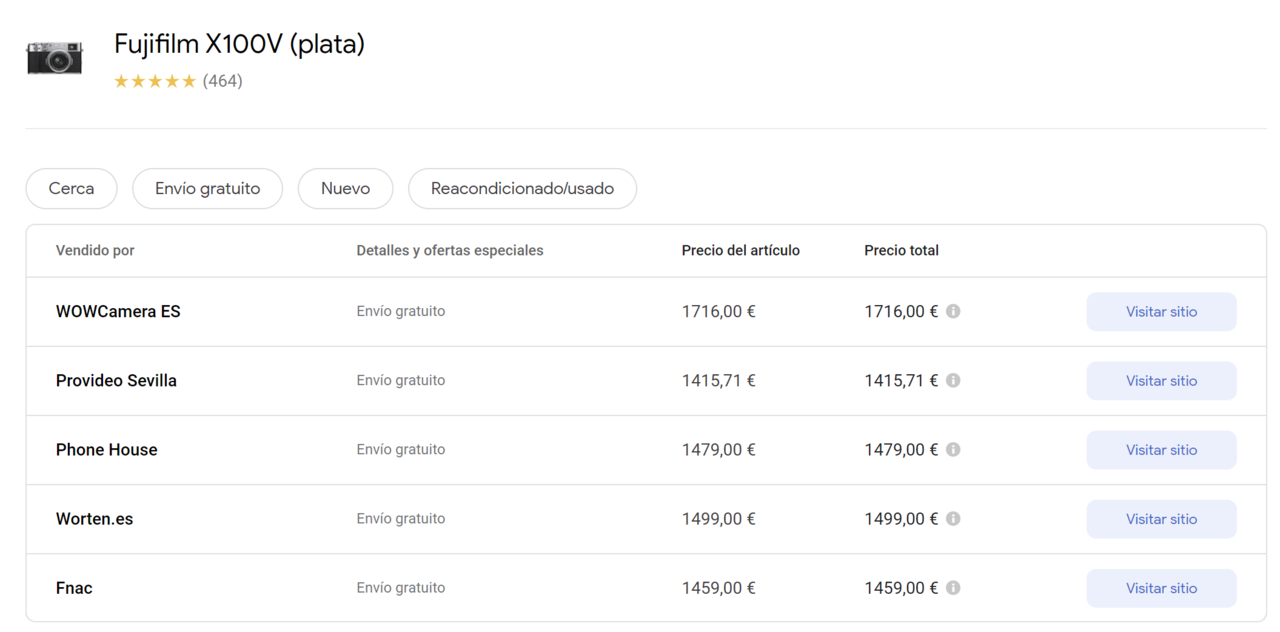Click Worten.es item price 1499,00 €
Screen dimensions: 1280x632
(719, 518)
